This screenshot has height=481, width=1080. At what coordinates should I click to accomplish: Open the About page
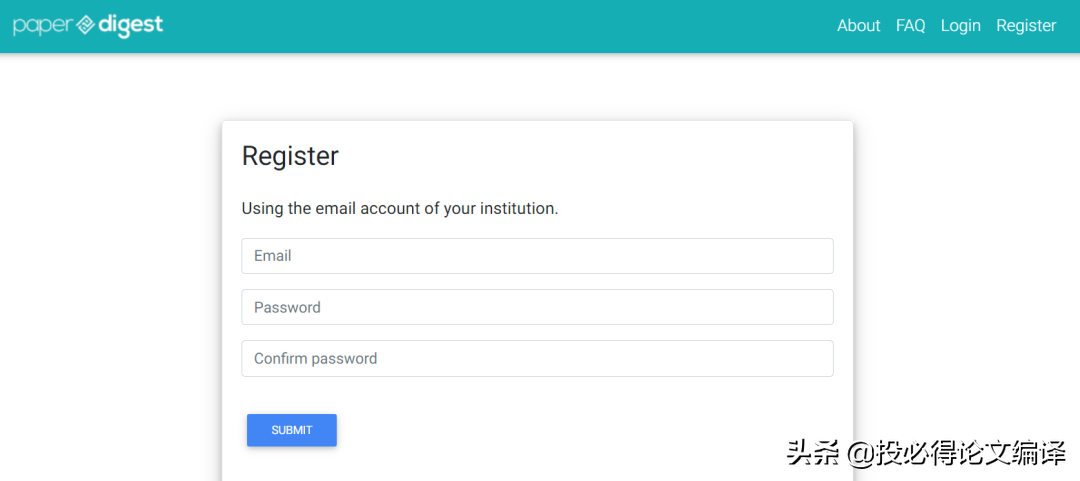pyautogui.click(x=858, y=26)
